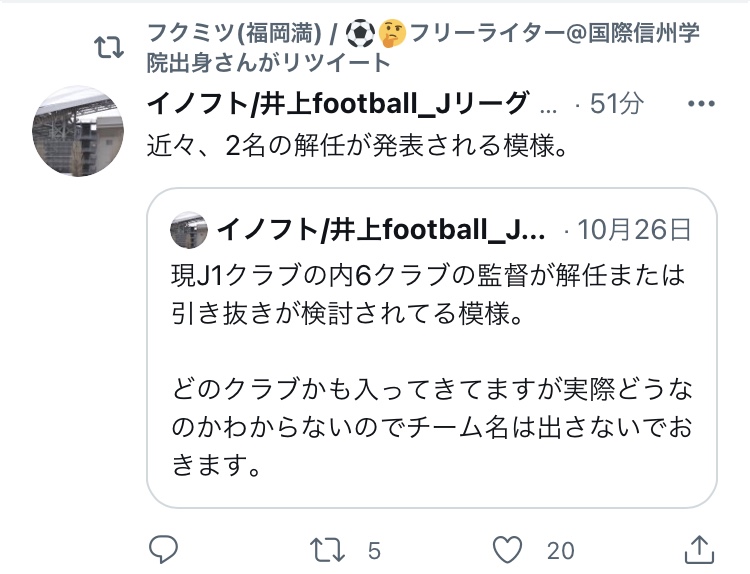Share the tweet via the share icon
Screen dimensions: 750x574
click(700, 547)
